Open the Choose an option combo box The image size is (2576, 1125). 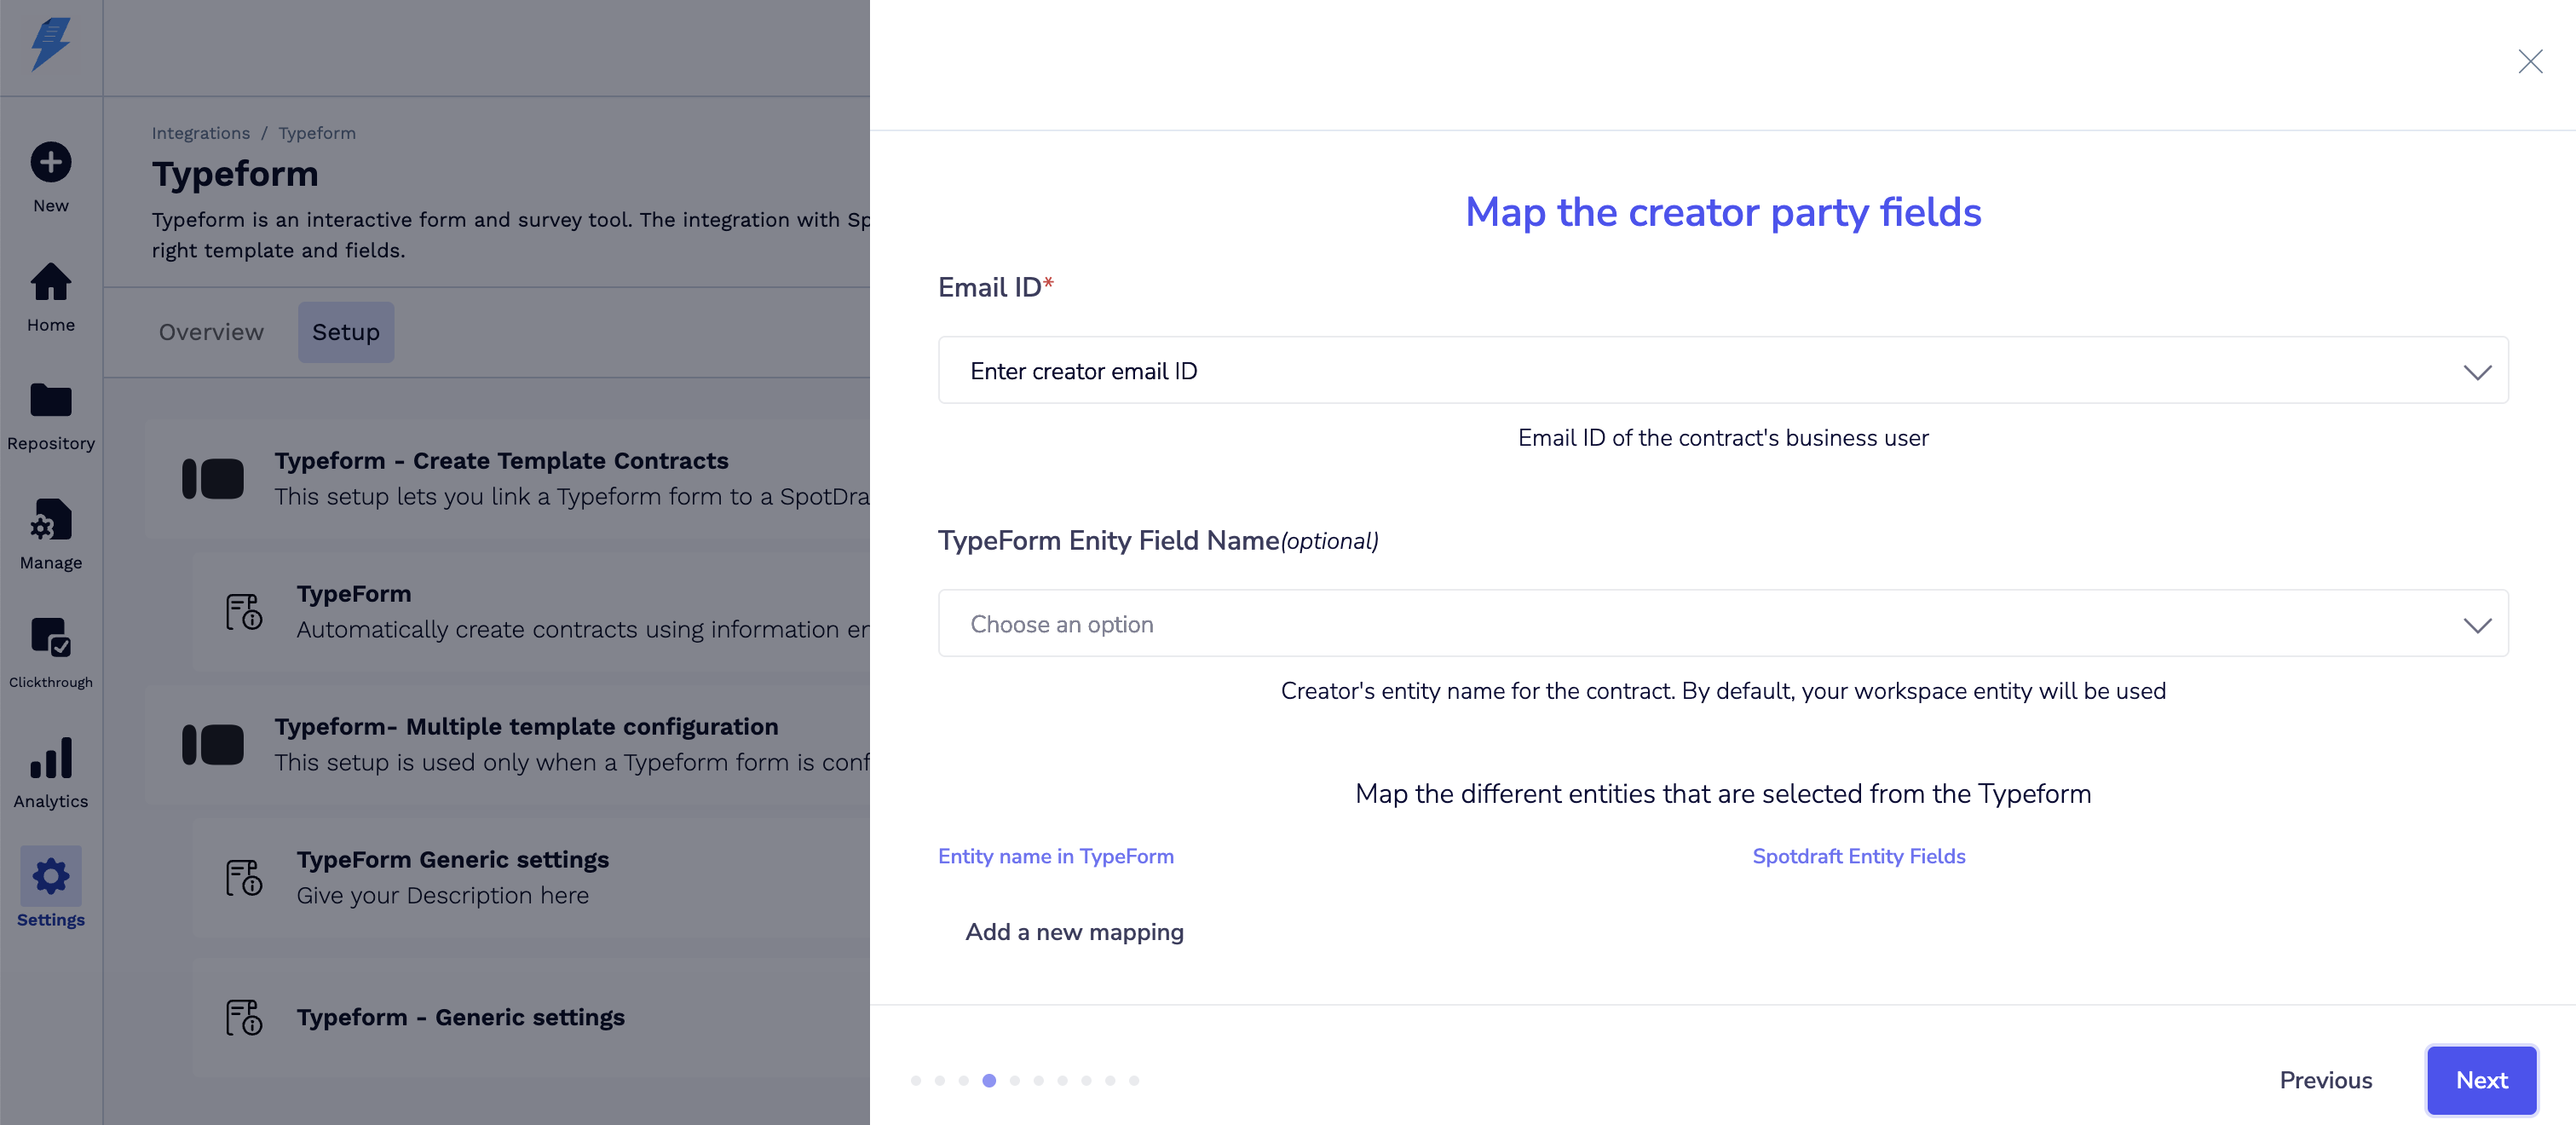1700,624
